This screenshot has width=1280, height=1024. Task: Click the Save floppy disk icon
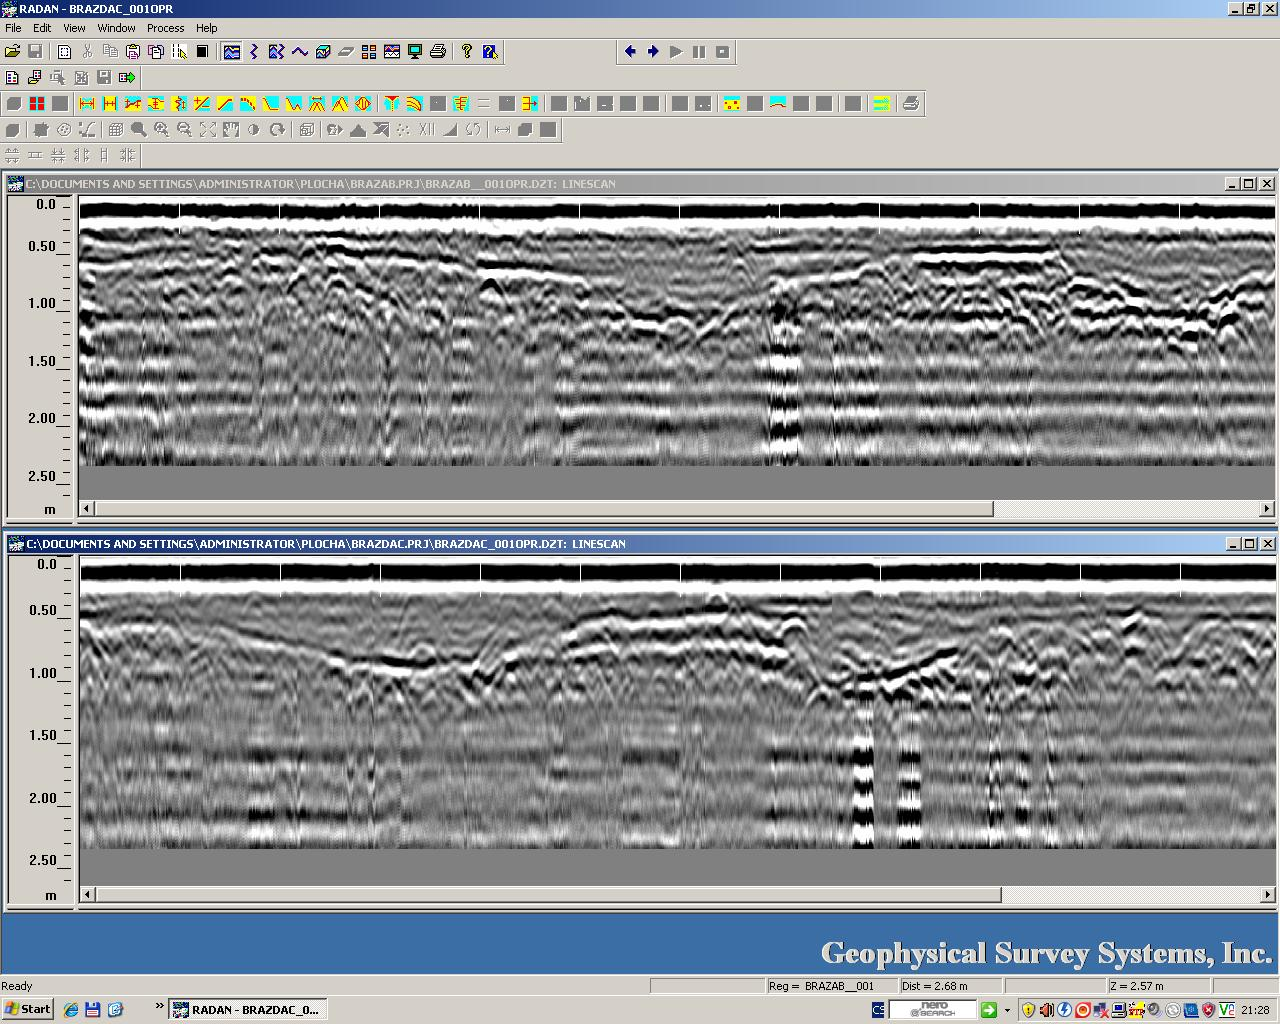point(35,52)
